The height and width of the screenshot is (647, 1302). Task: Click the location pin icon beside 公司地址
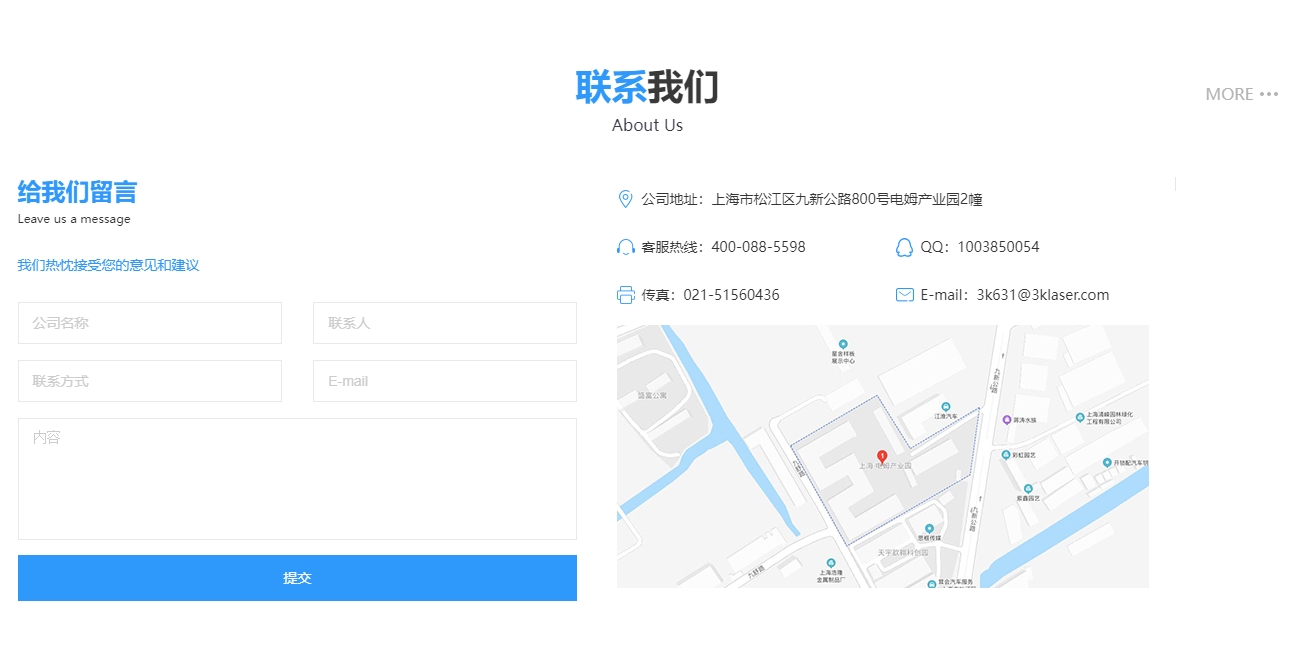(626, 199)
